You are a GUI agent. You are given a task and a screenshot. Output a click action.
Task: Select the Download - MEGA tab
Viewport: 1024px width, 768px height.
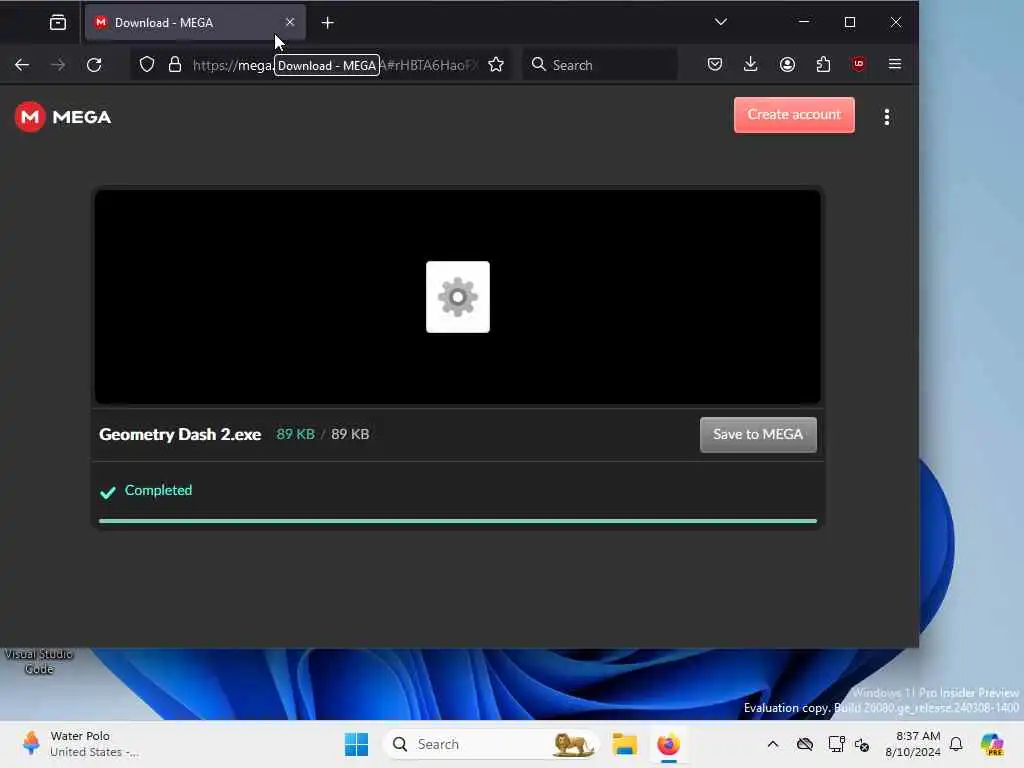pos(195,23)
